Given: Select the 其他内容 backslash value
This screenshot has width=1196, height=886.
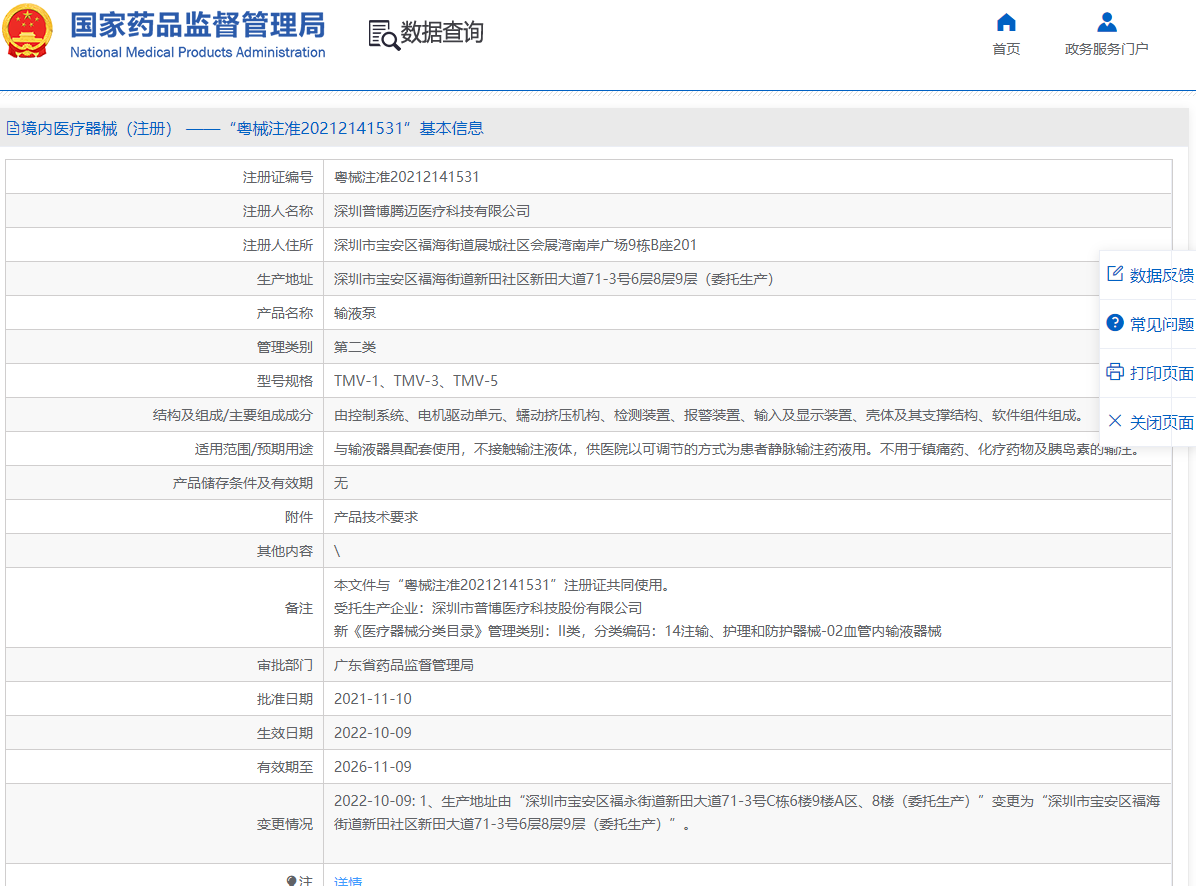Looking at the screenshot, I should click(337, 551).
